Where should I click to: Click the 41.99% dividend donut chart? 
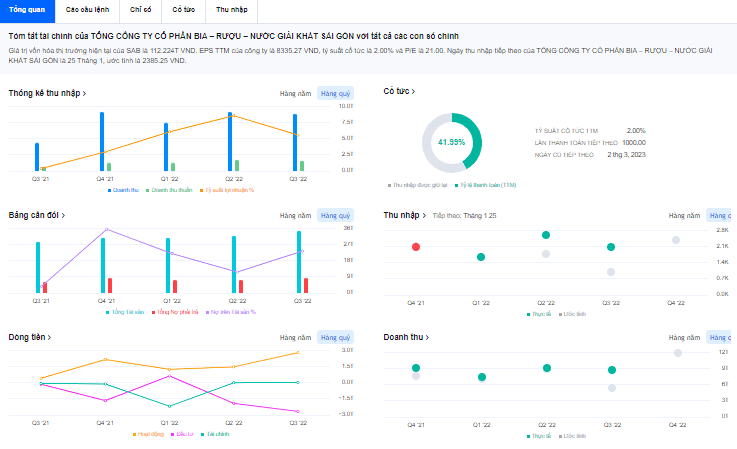tap(452, 142)
